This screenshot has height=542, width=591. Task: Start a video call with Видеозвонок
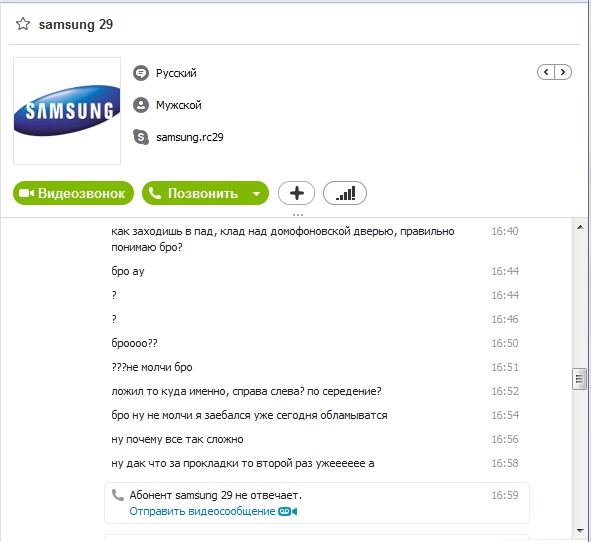click(x=73, y=193)
